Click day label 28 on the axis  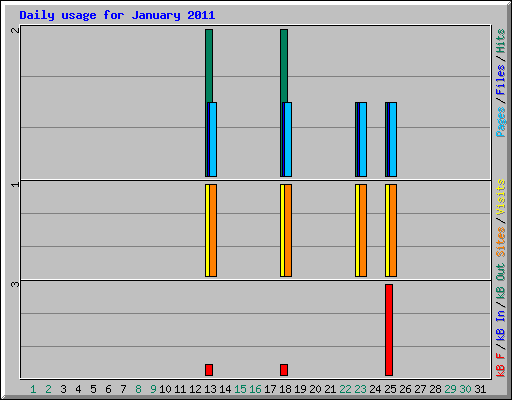click(x=435, y=389)
